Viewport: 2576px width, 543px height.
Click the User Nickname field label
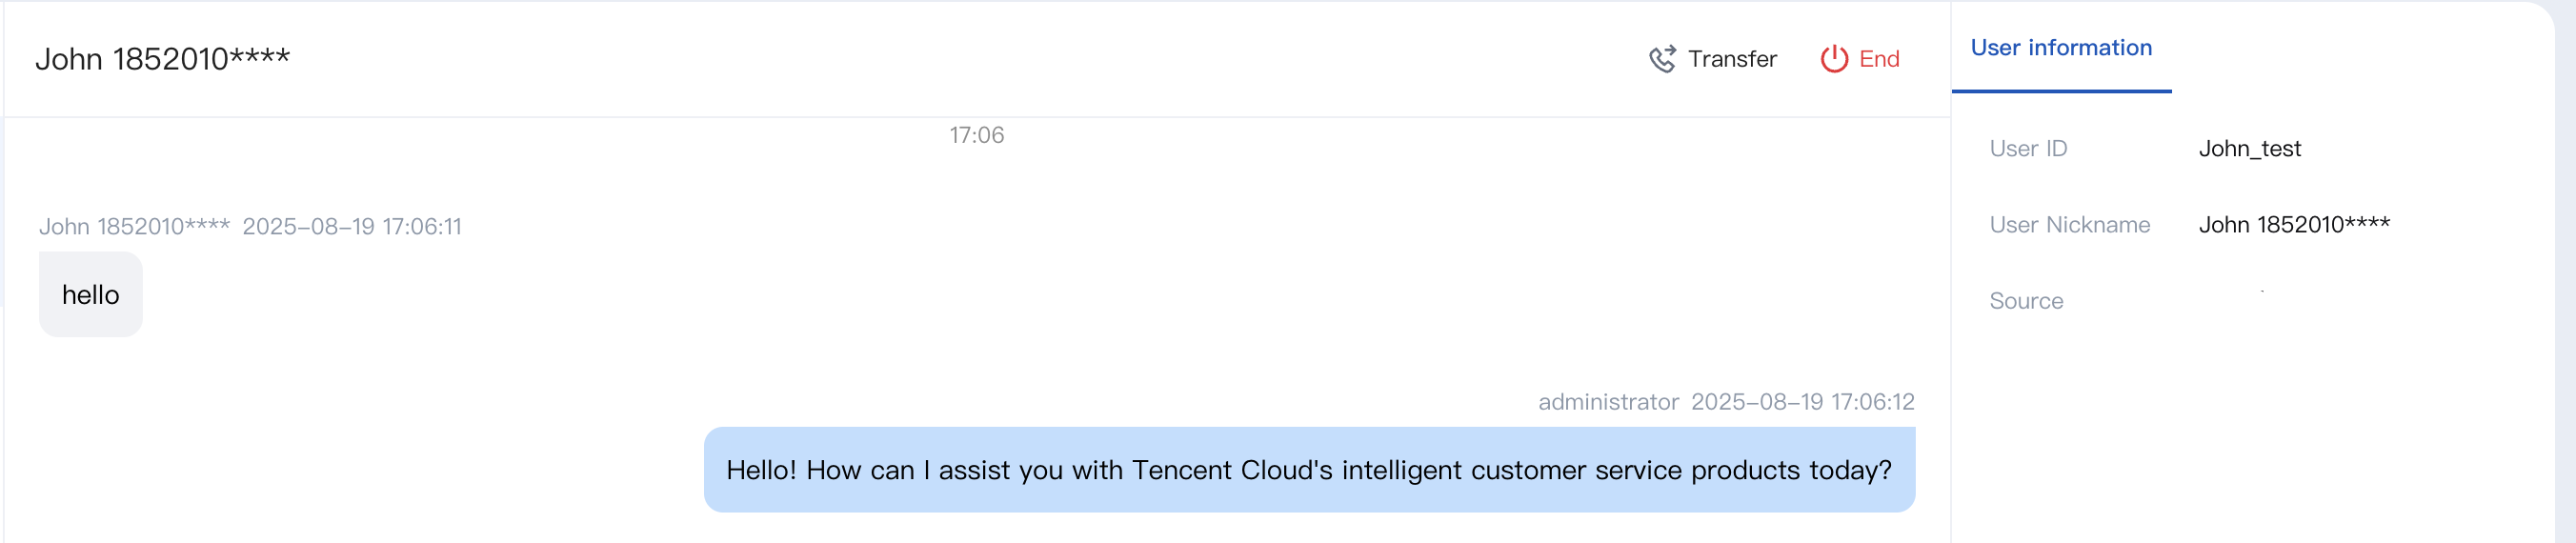point(2069,225)
